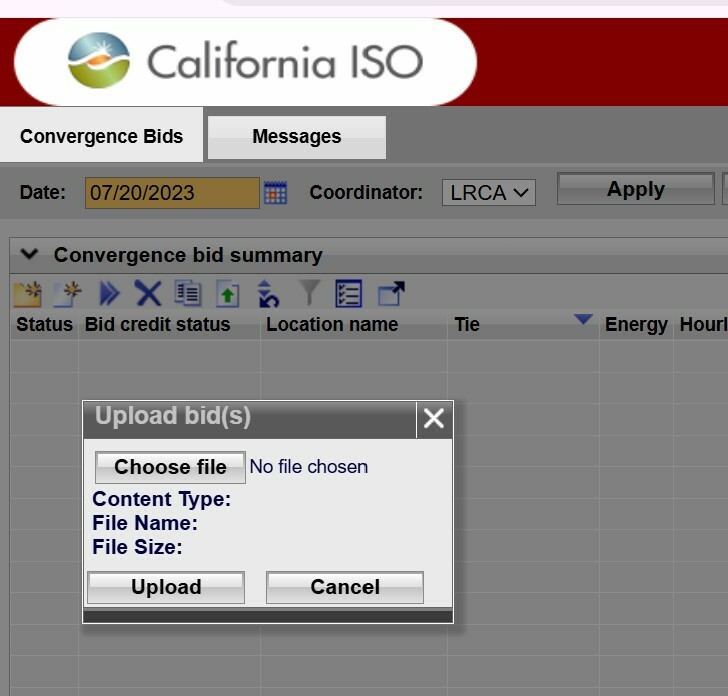Click the copy documents toolbar icon

(188, 294)
